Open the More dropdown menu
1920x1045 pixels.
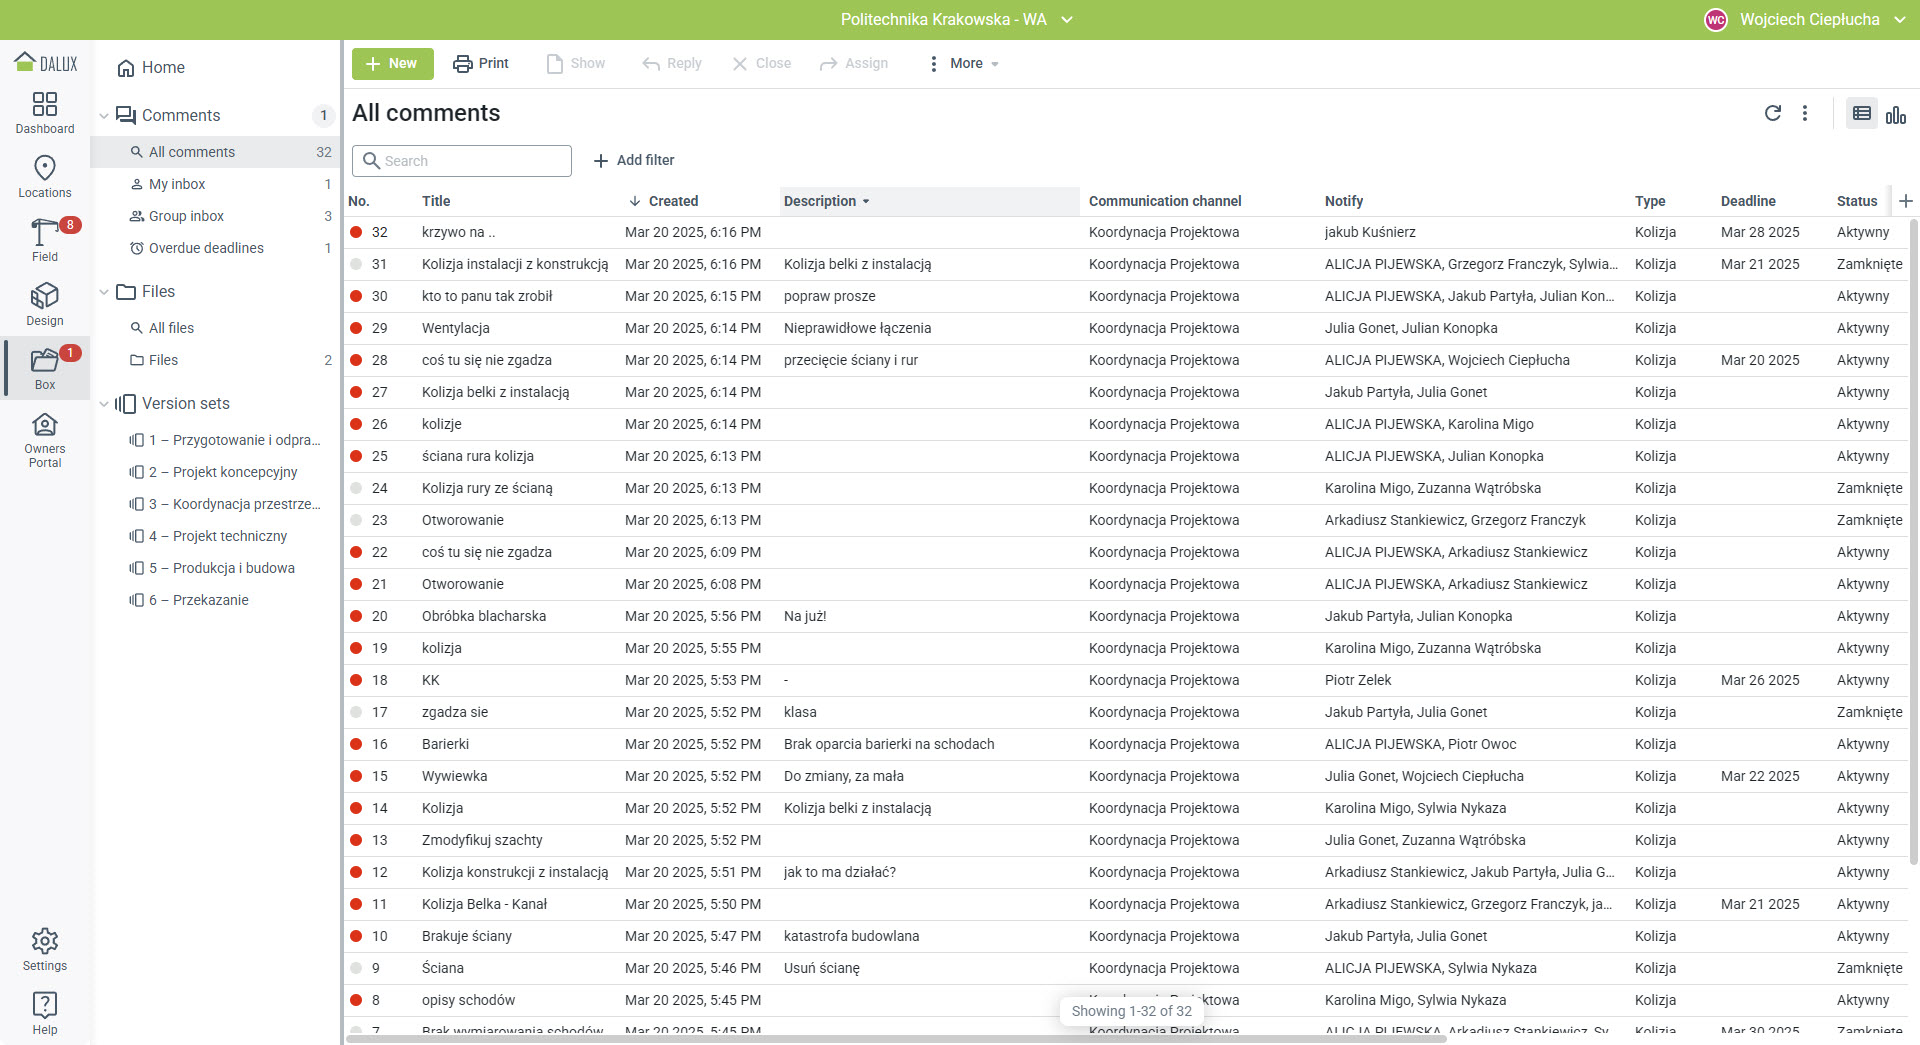pyautogui.click(x=964, y=63)
